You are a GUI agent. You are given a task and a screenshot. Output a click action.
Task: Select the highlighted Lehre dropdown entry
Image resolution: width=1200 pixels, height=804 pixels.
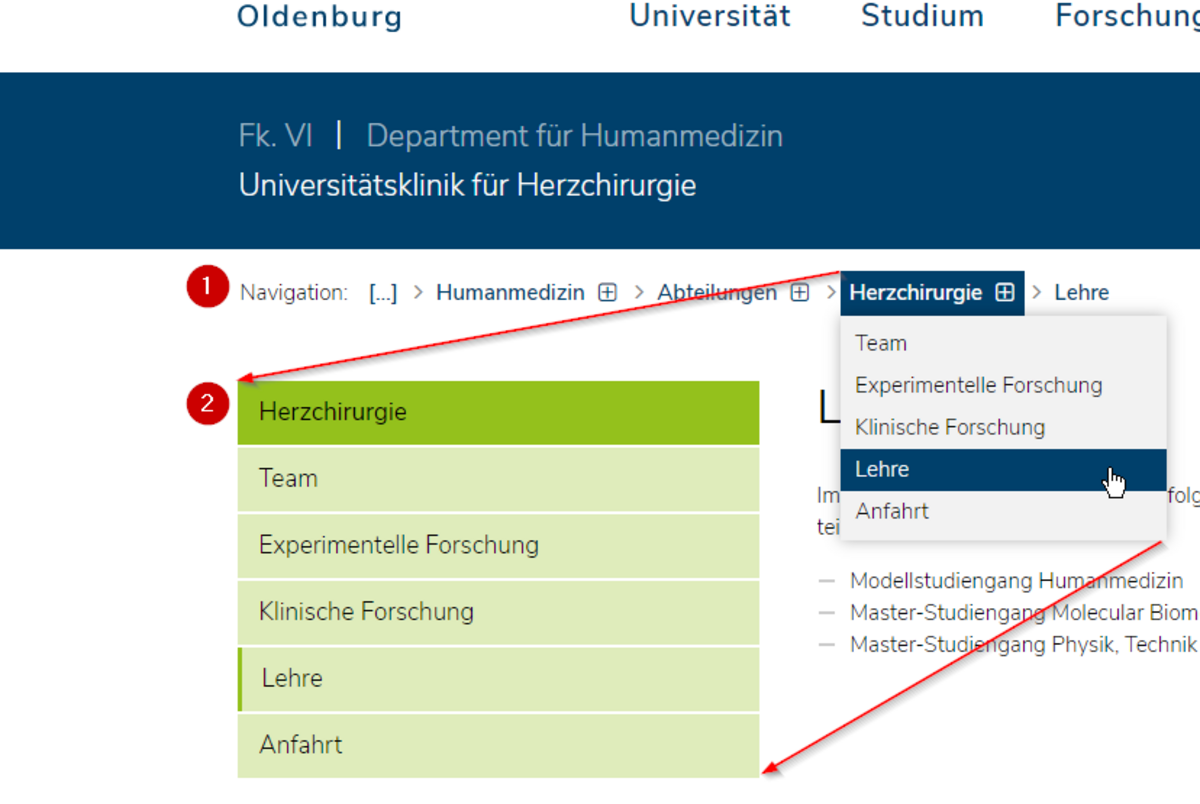point(1003,469)
